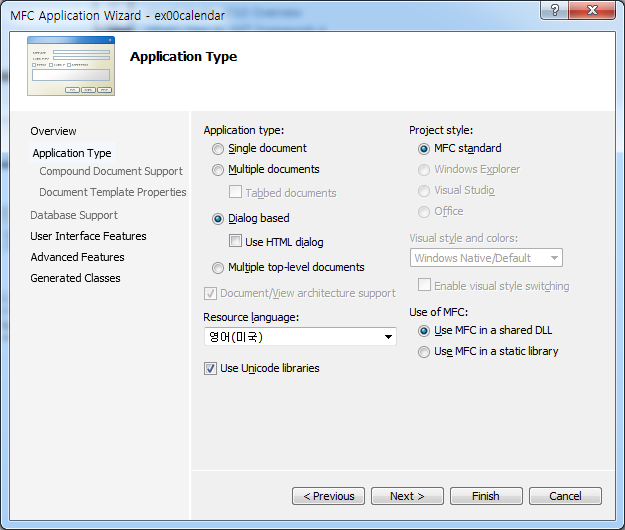This screenshot has height=530, width=625.
Task: Cancel the MFC Application Wizard
Action: (x=565, y=496)
